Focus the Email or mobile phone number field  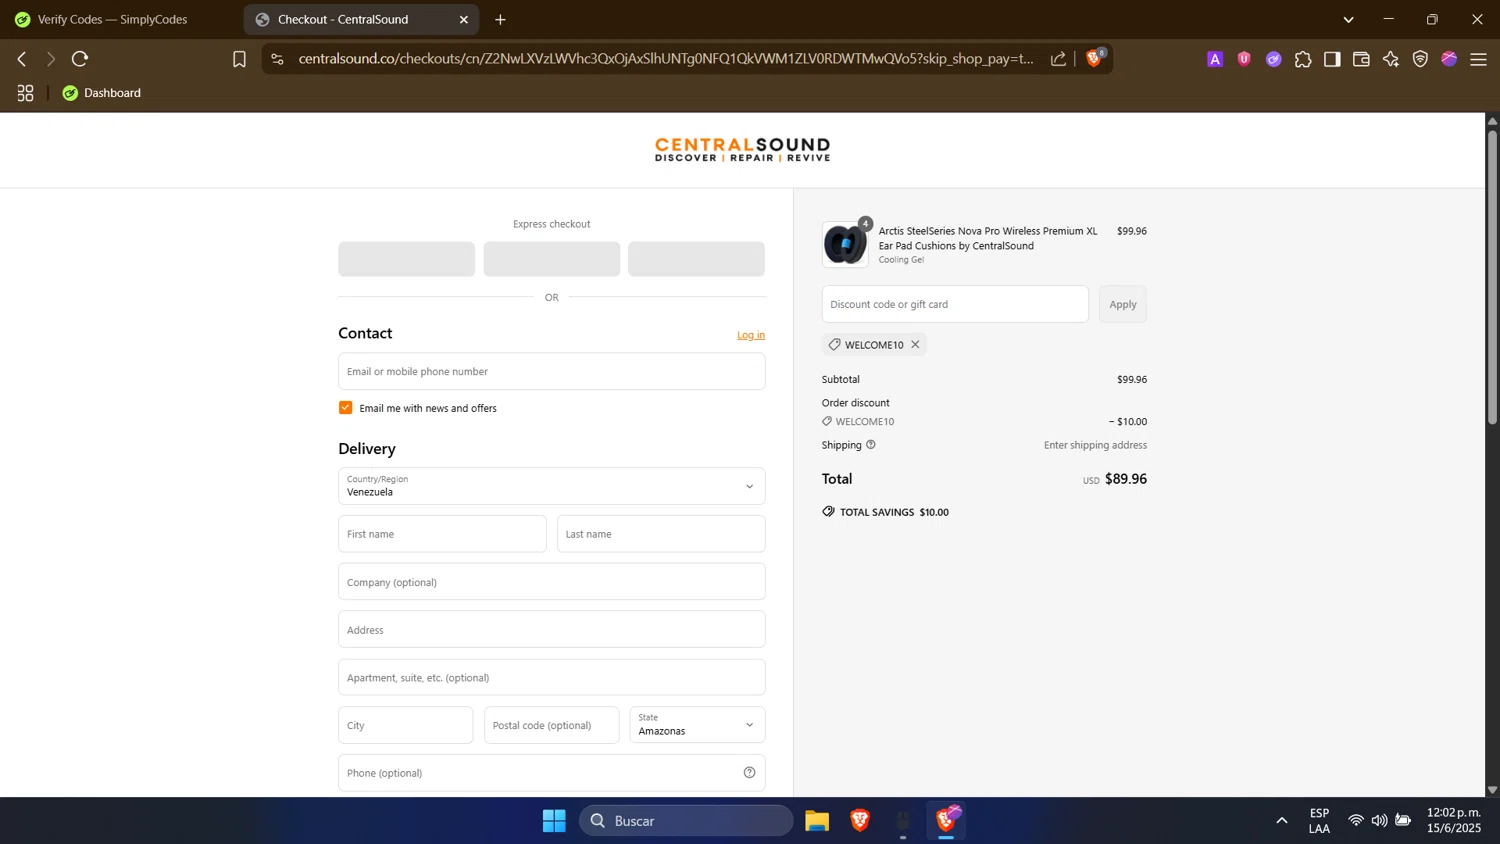tap(552, 371)
